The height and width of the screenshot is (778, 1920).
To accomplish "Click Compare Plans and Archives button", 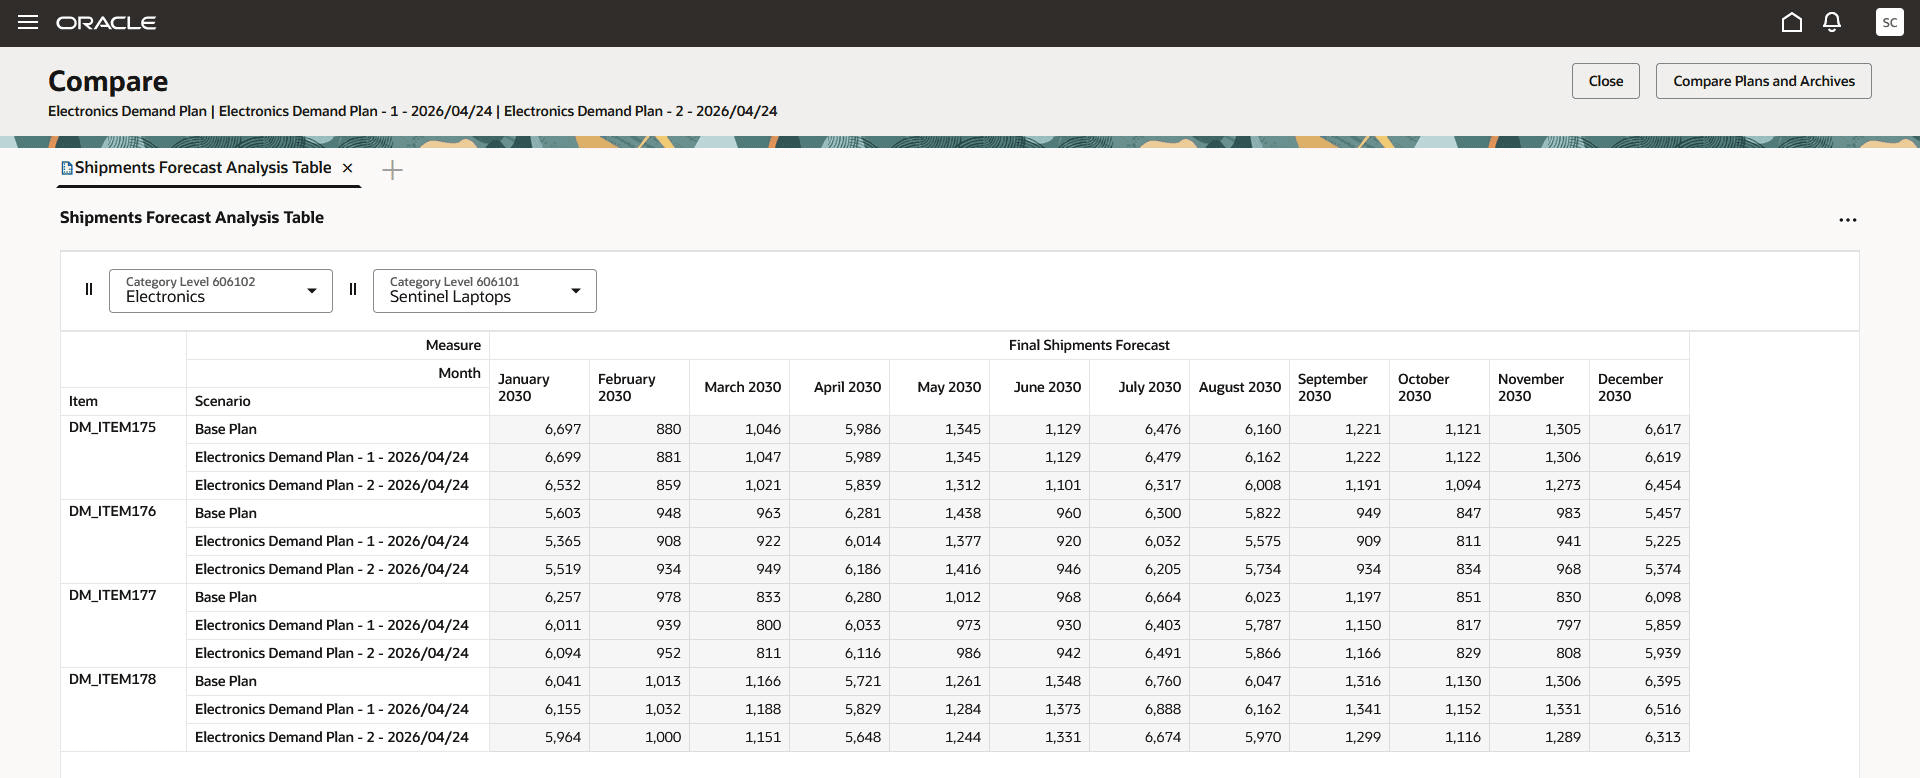I will pyautogui.click(x=1763, y=81).
